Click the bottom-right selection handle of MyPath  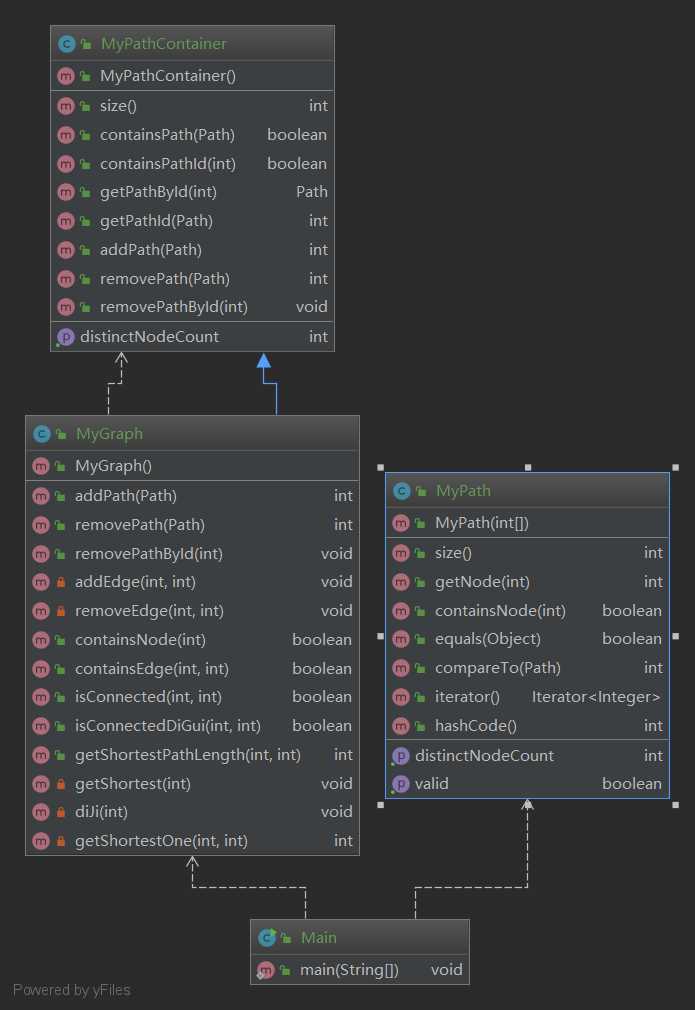point(675,805)
